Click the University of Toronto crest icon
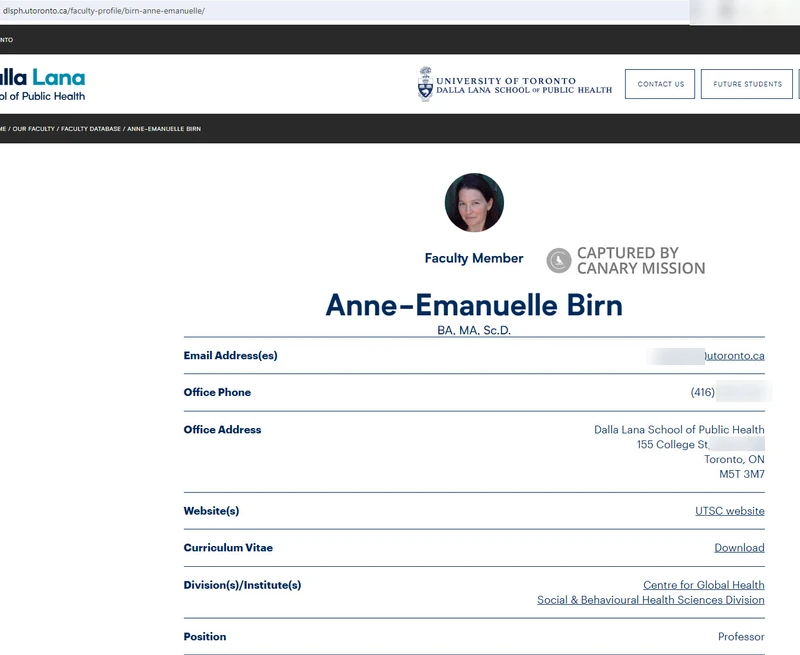 [424, 84]
